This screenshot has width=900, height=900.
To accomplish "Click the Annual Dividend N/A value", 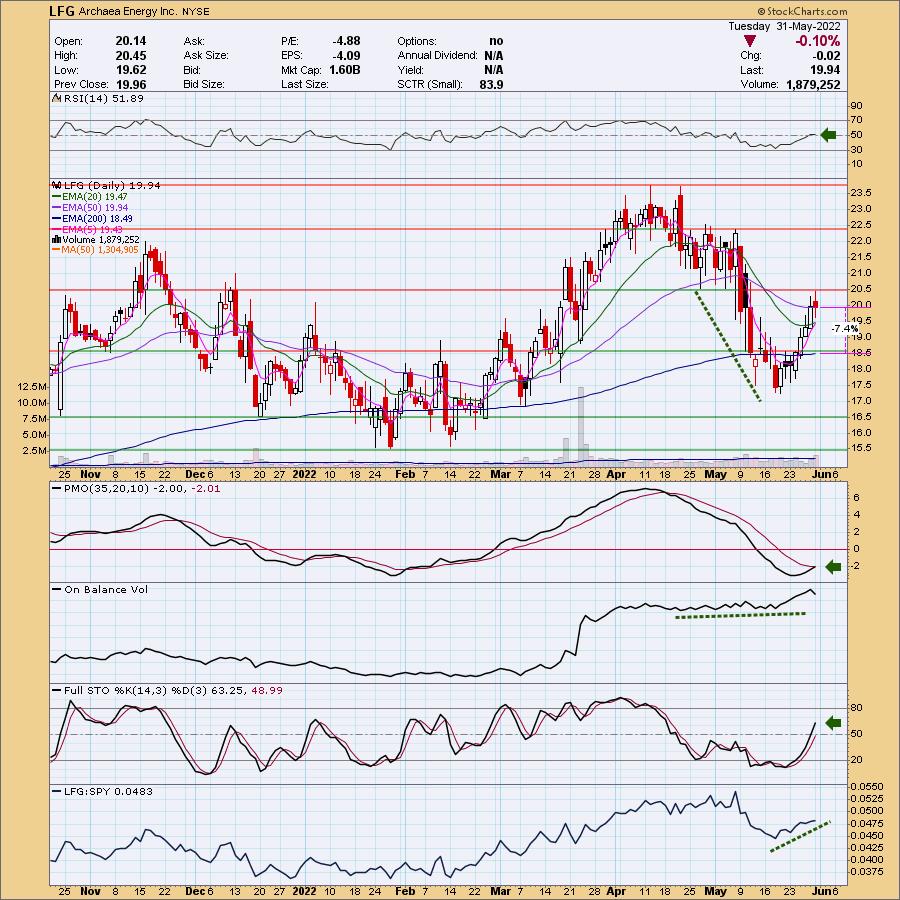I will 494,55.
